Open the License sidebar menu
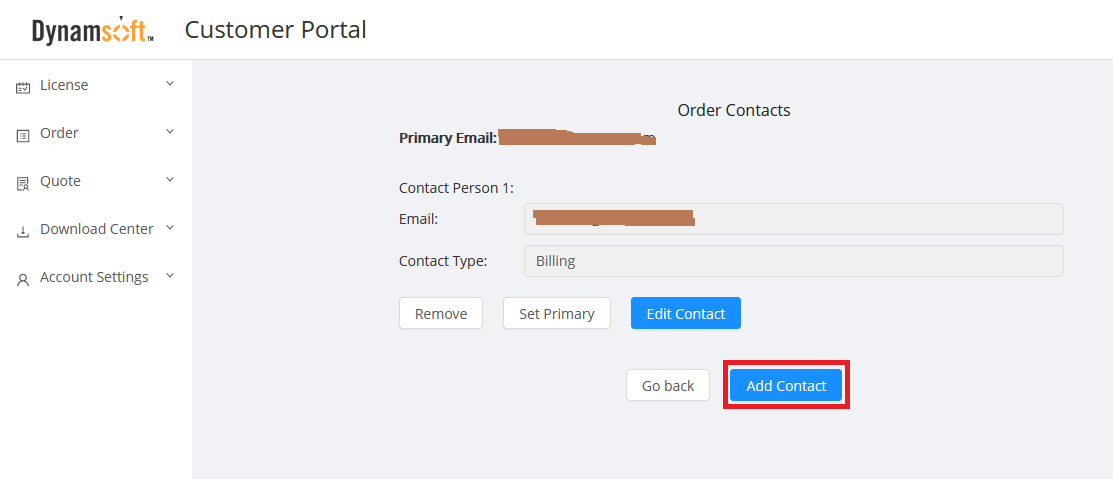 point(64,86)
